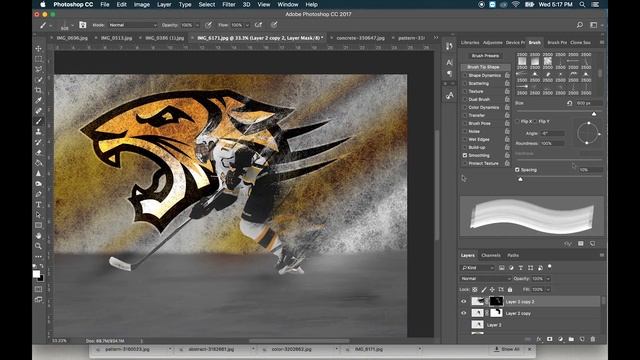Enable Texture checkbox
This screenshot has height=360, width=640.
pos(465,91)
